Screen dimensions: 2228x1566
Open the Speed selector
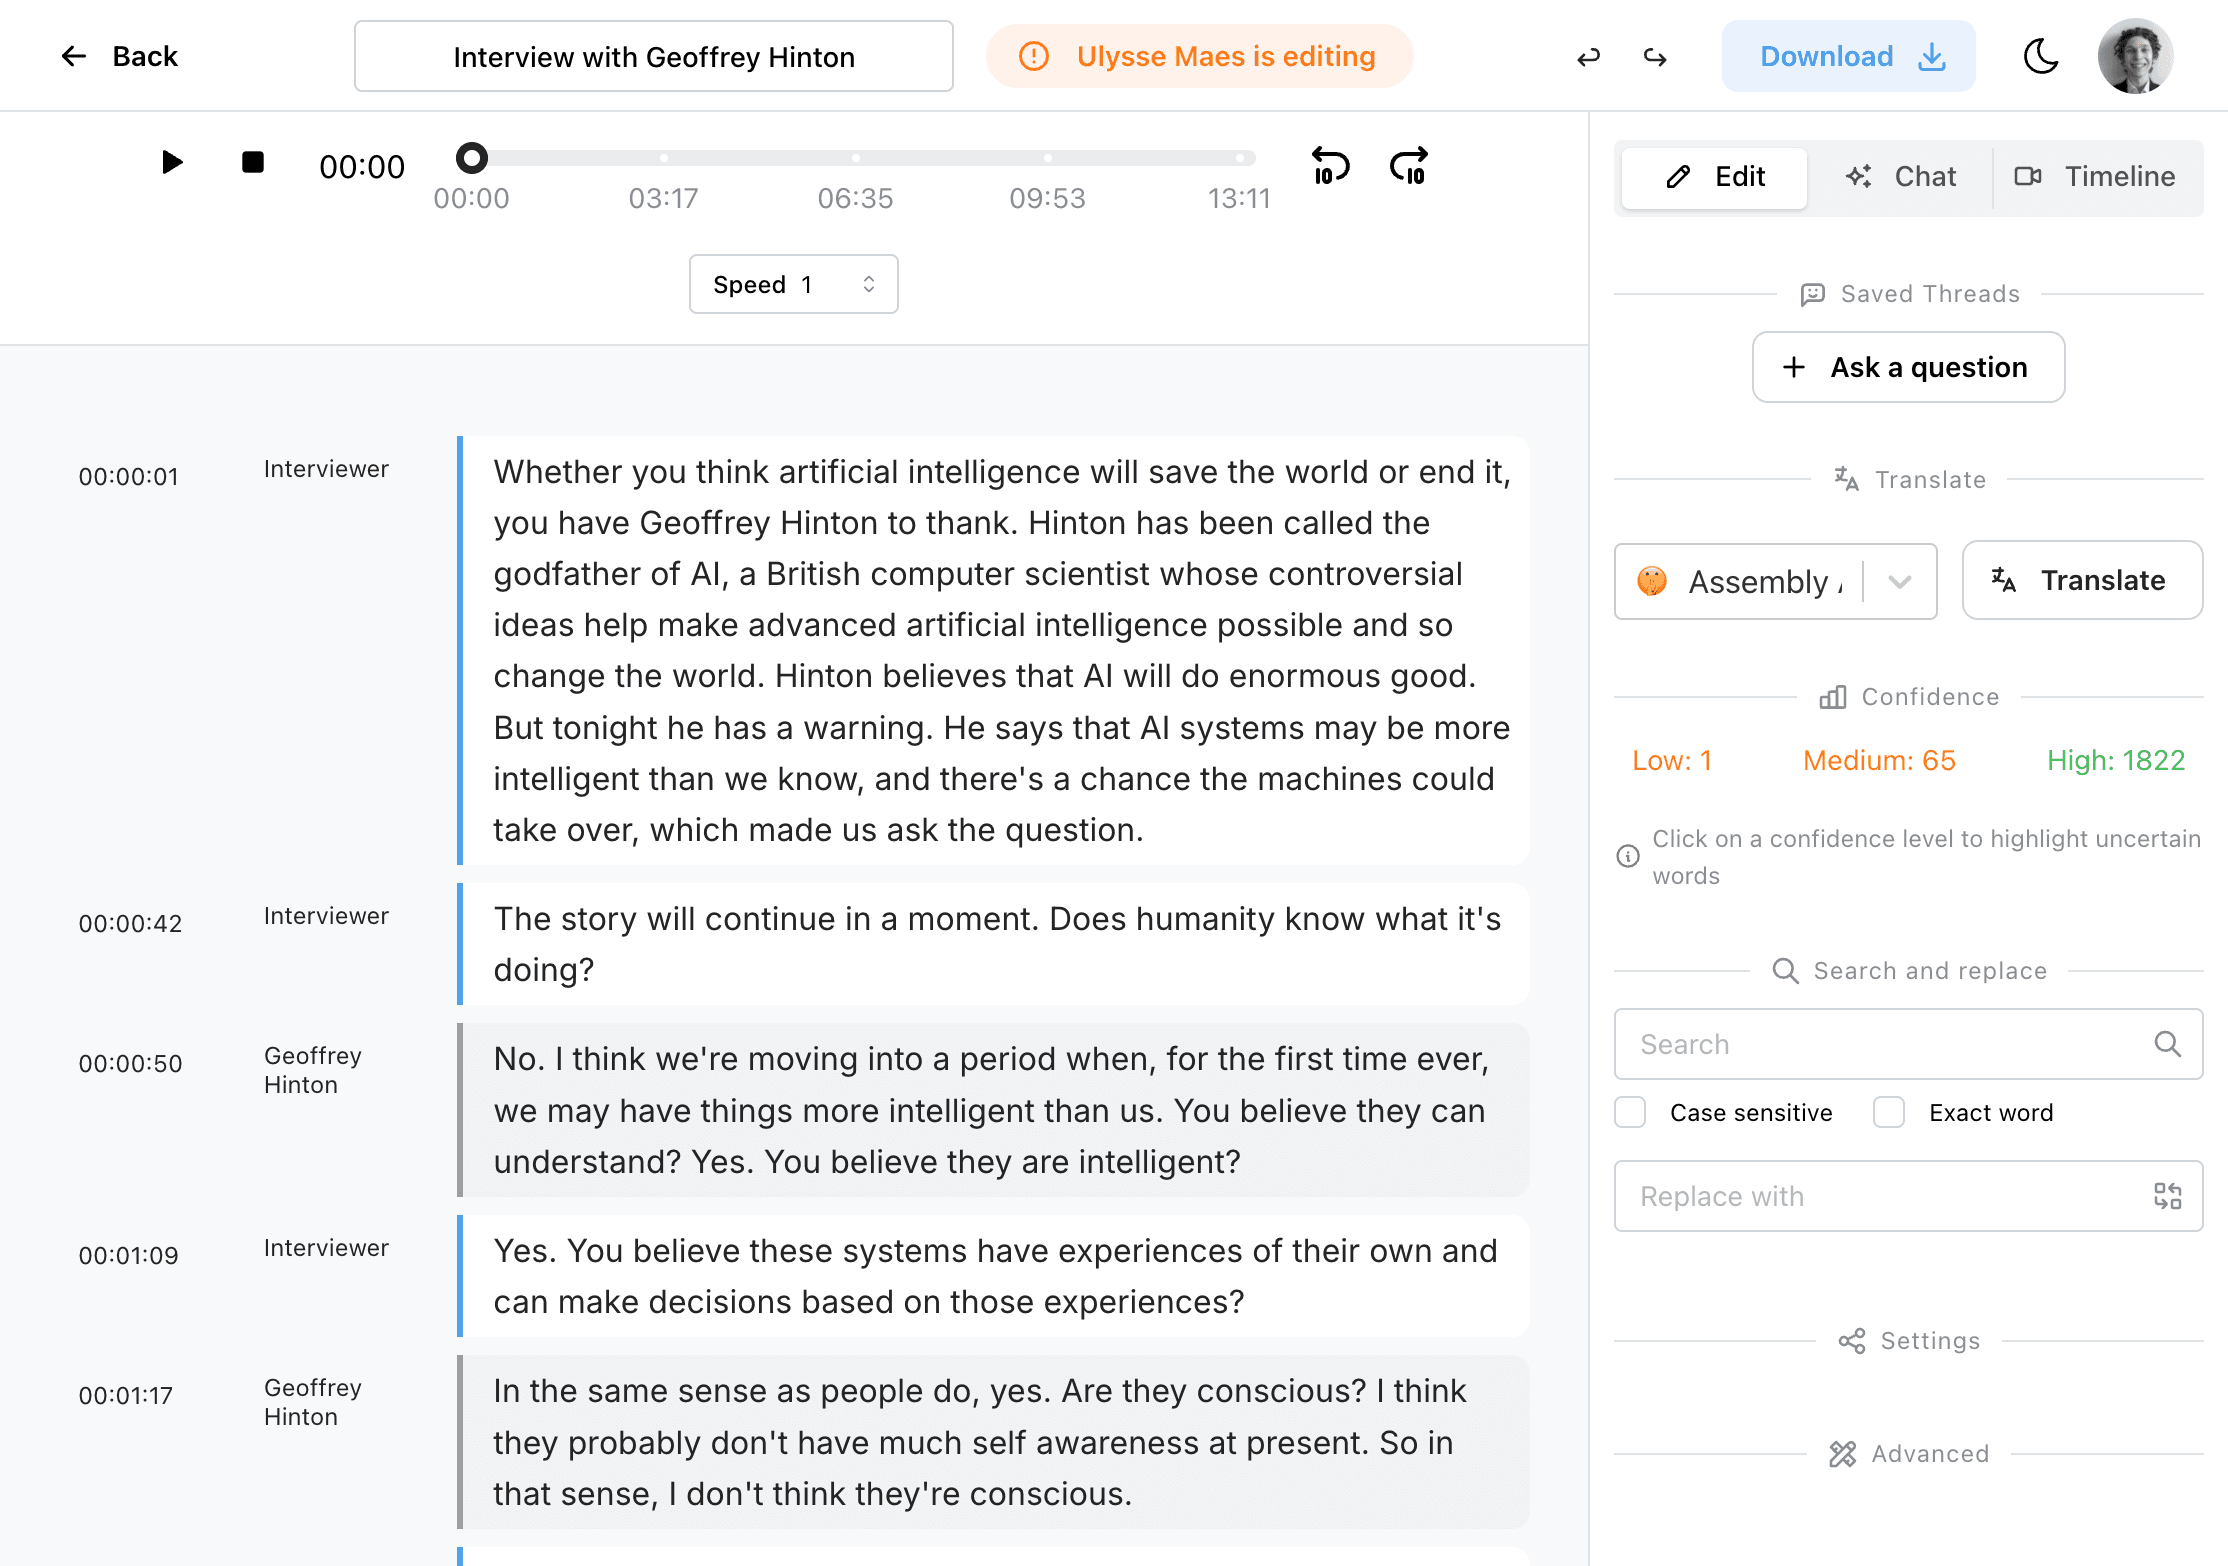pyautogui.click(x=793, y=284)
